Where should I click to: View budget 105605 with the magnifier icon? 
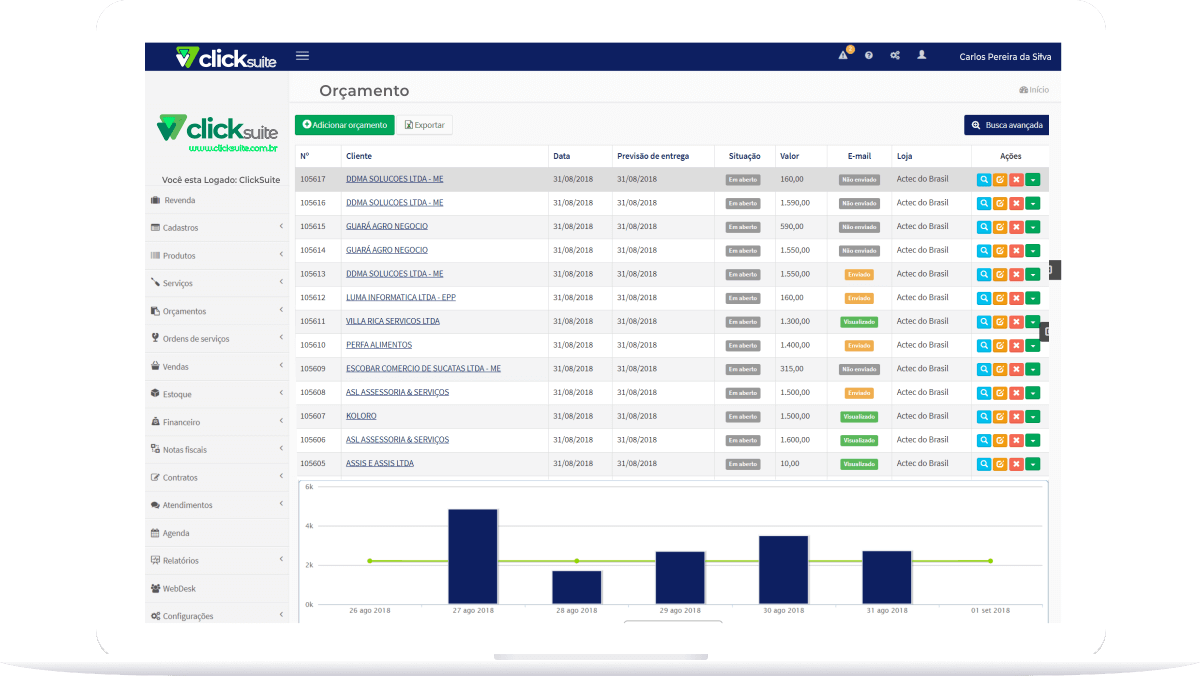click(984, 464)
